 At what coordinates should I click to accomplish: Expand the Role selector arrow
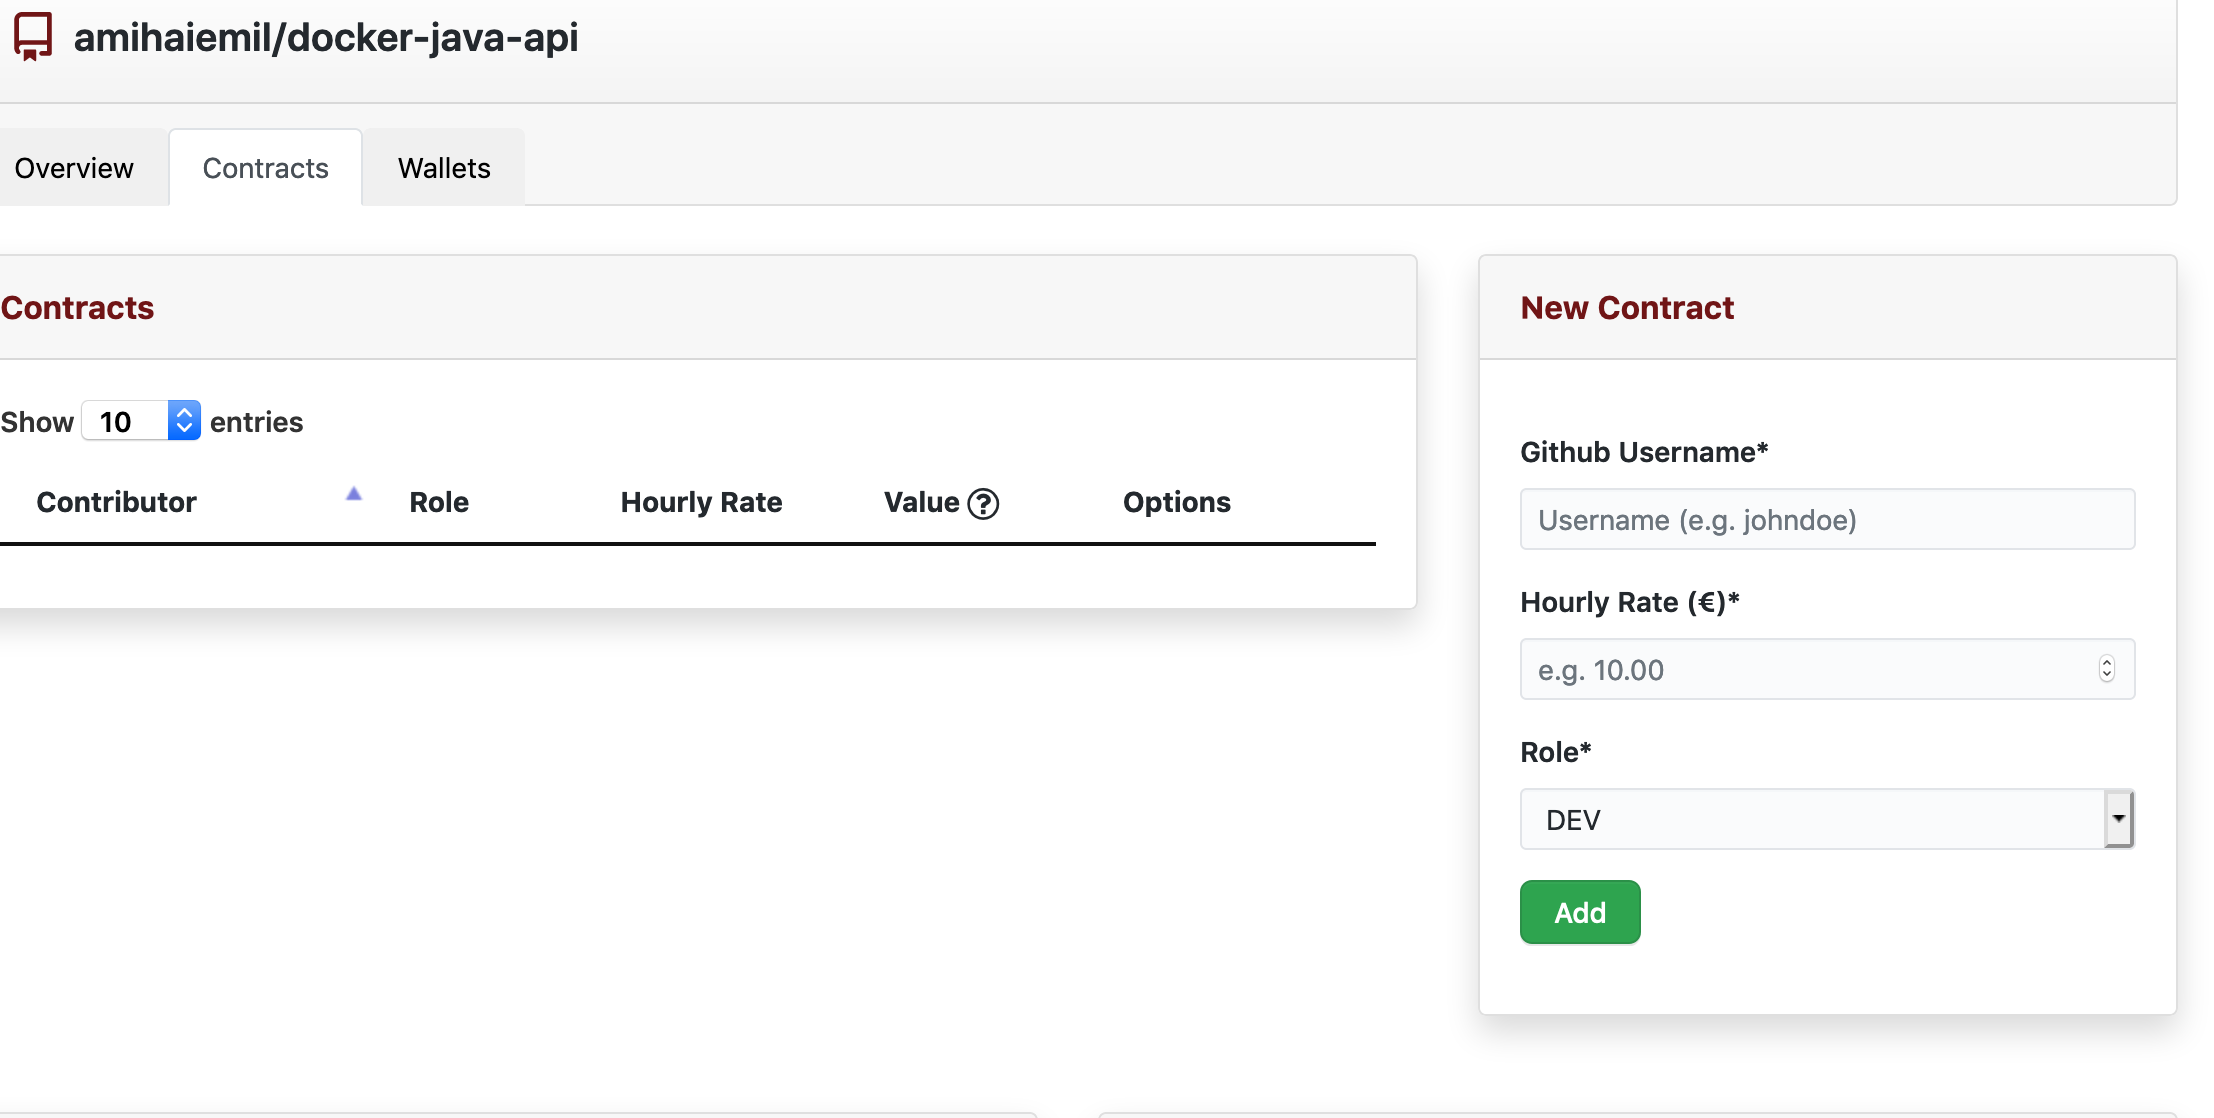2119,819
